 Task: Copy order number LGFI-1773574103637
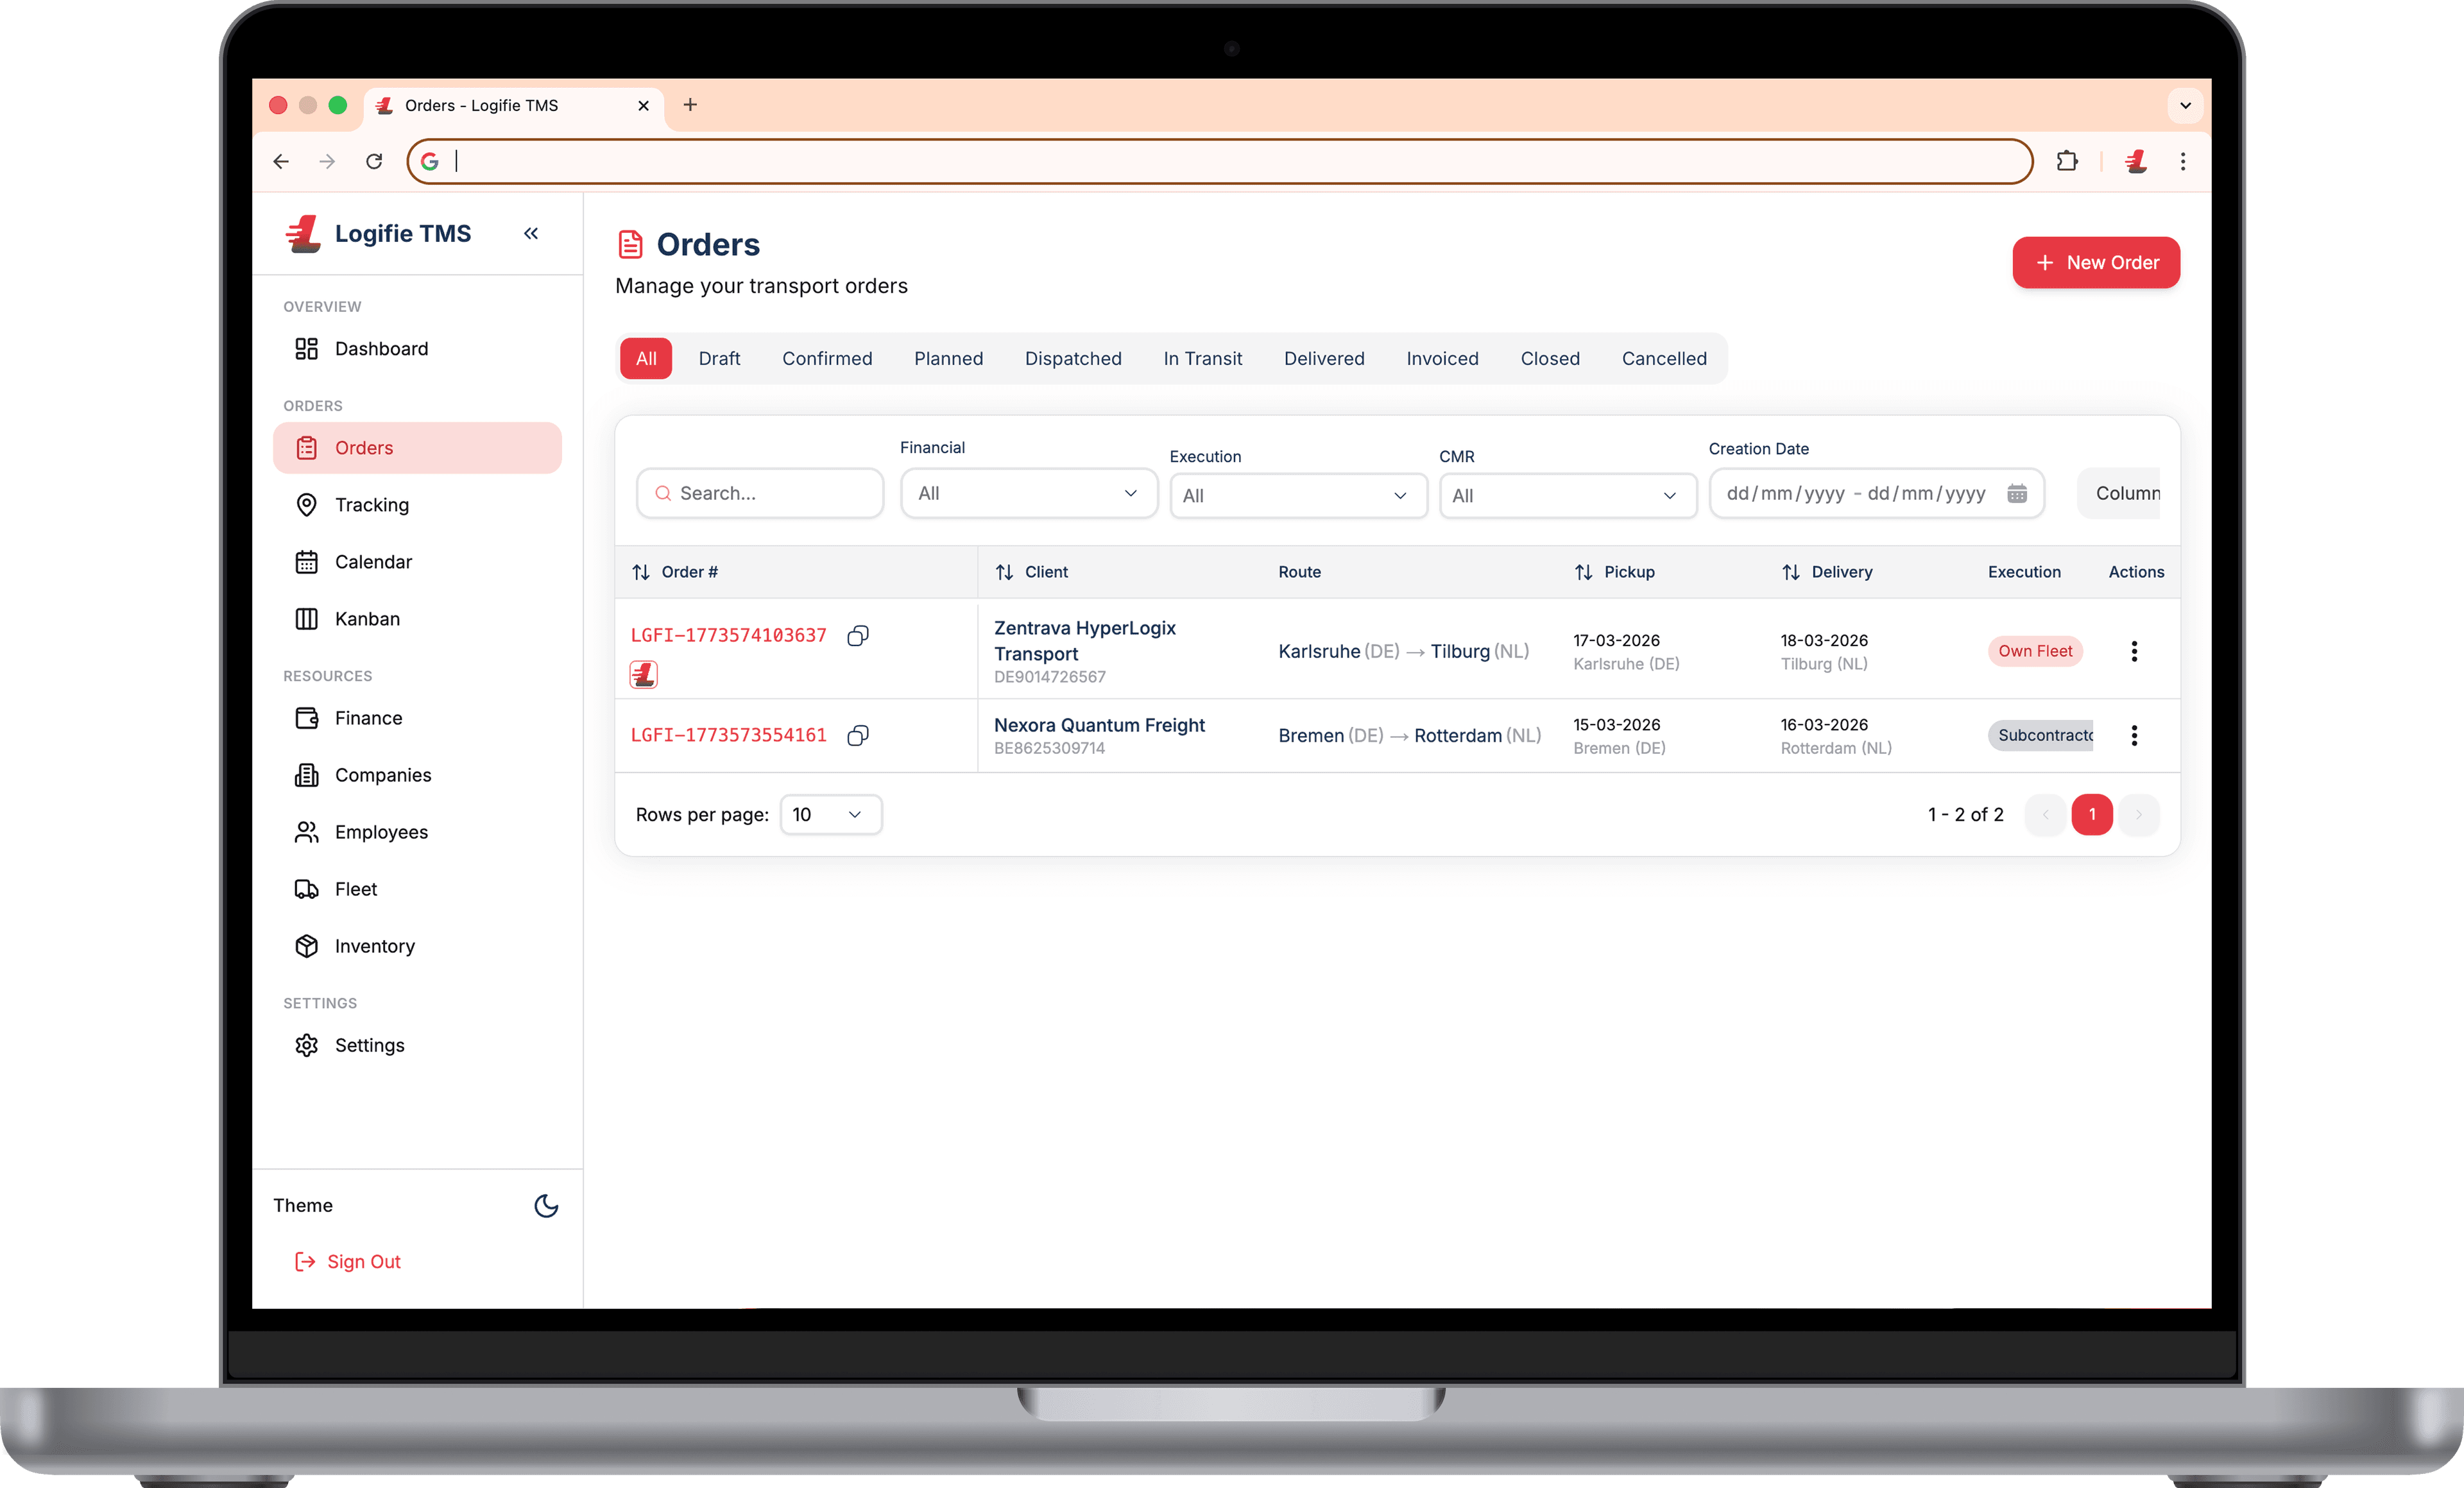[x=858, y=636]
